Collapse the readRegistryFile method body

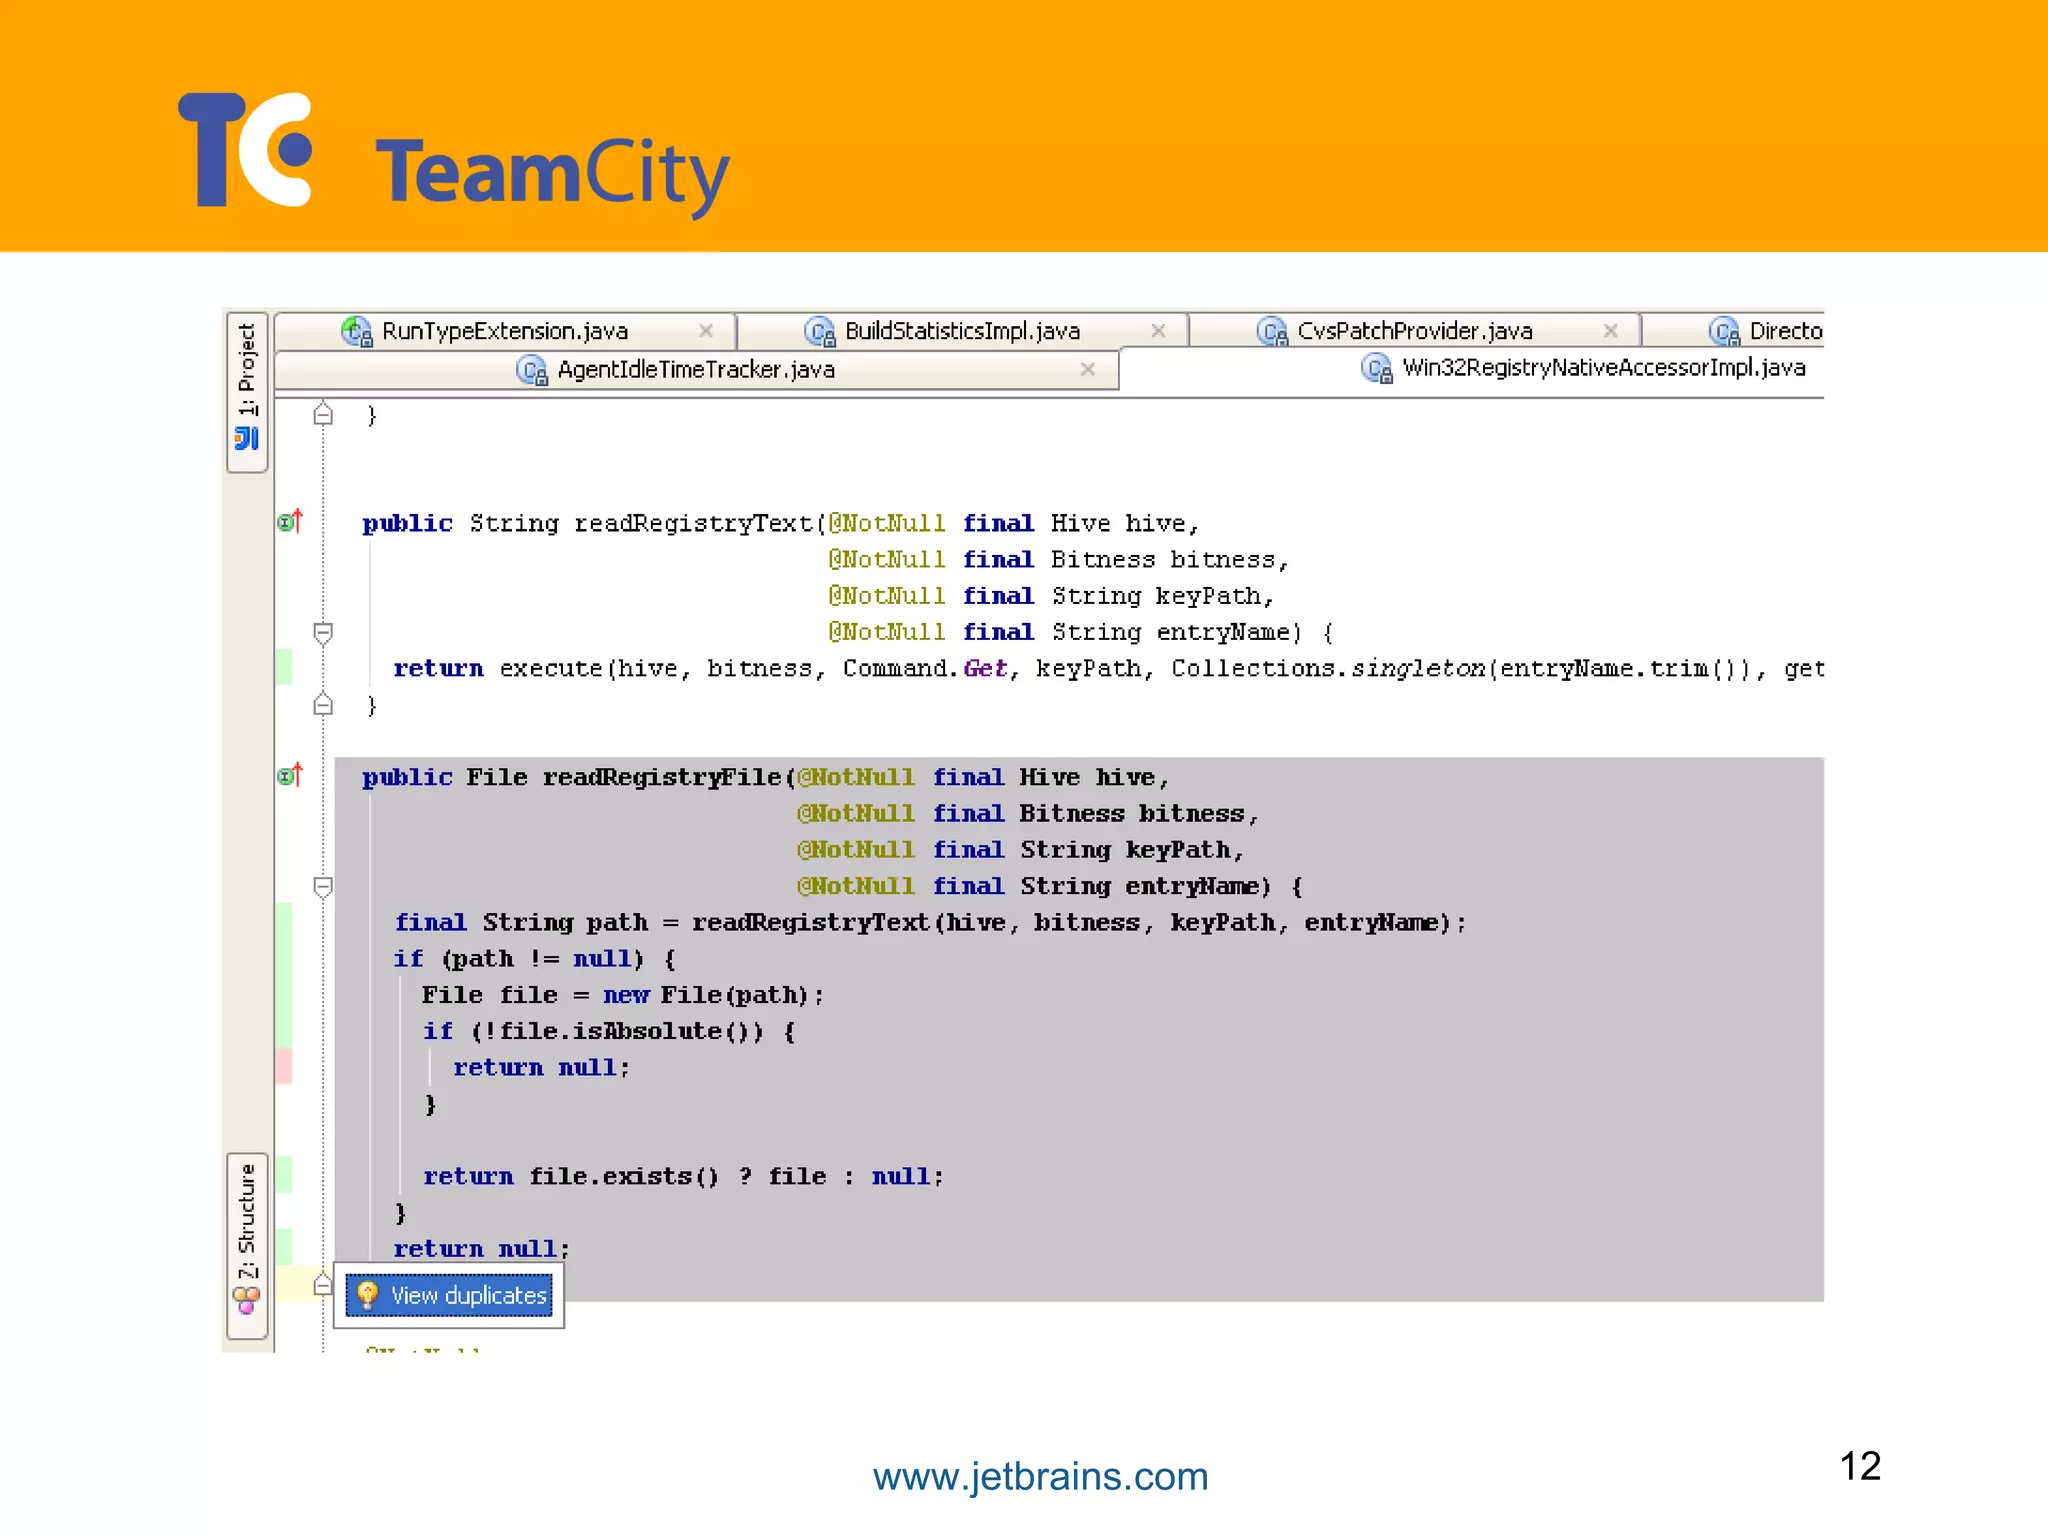point(323,886)
